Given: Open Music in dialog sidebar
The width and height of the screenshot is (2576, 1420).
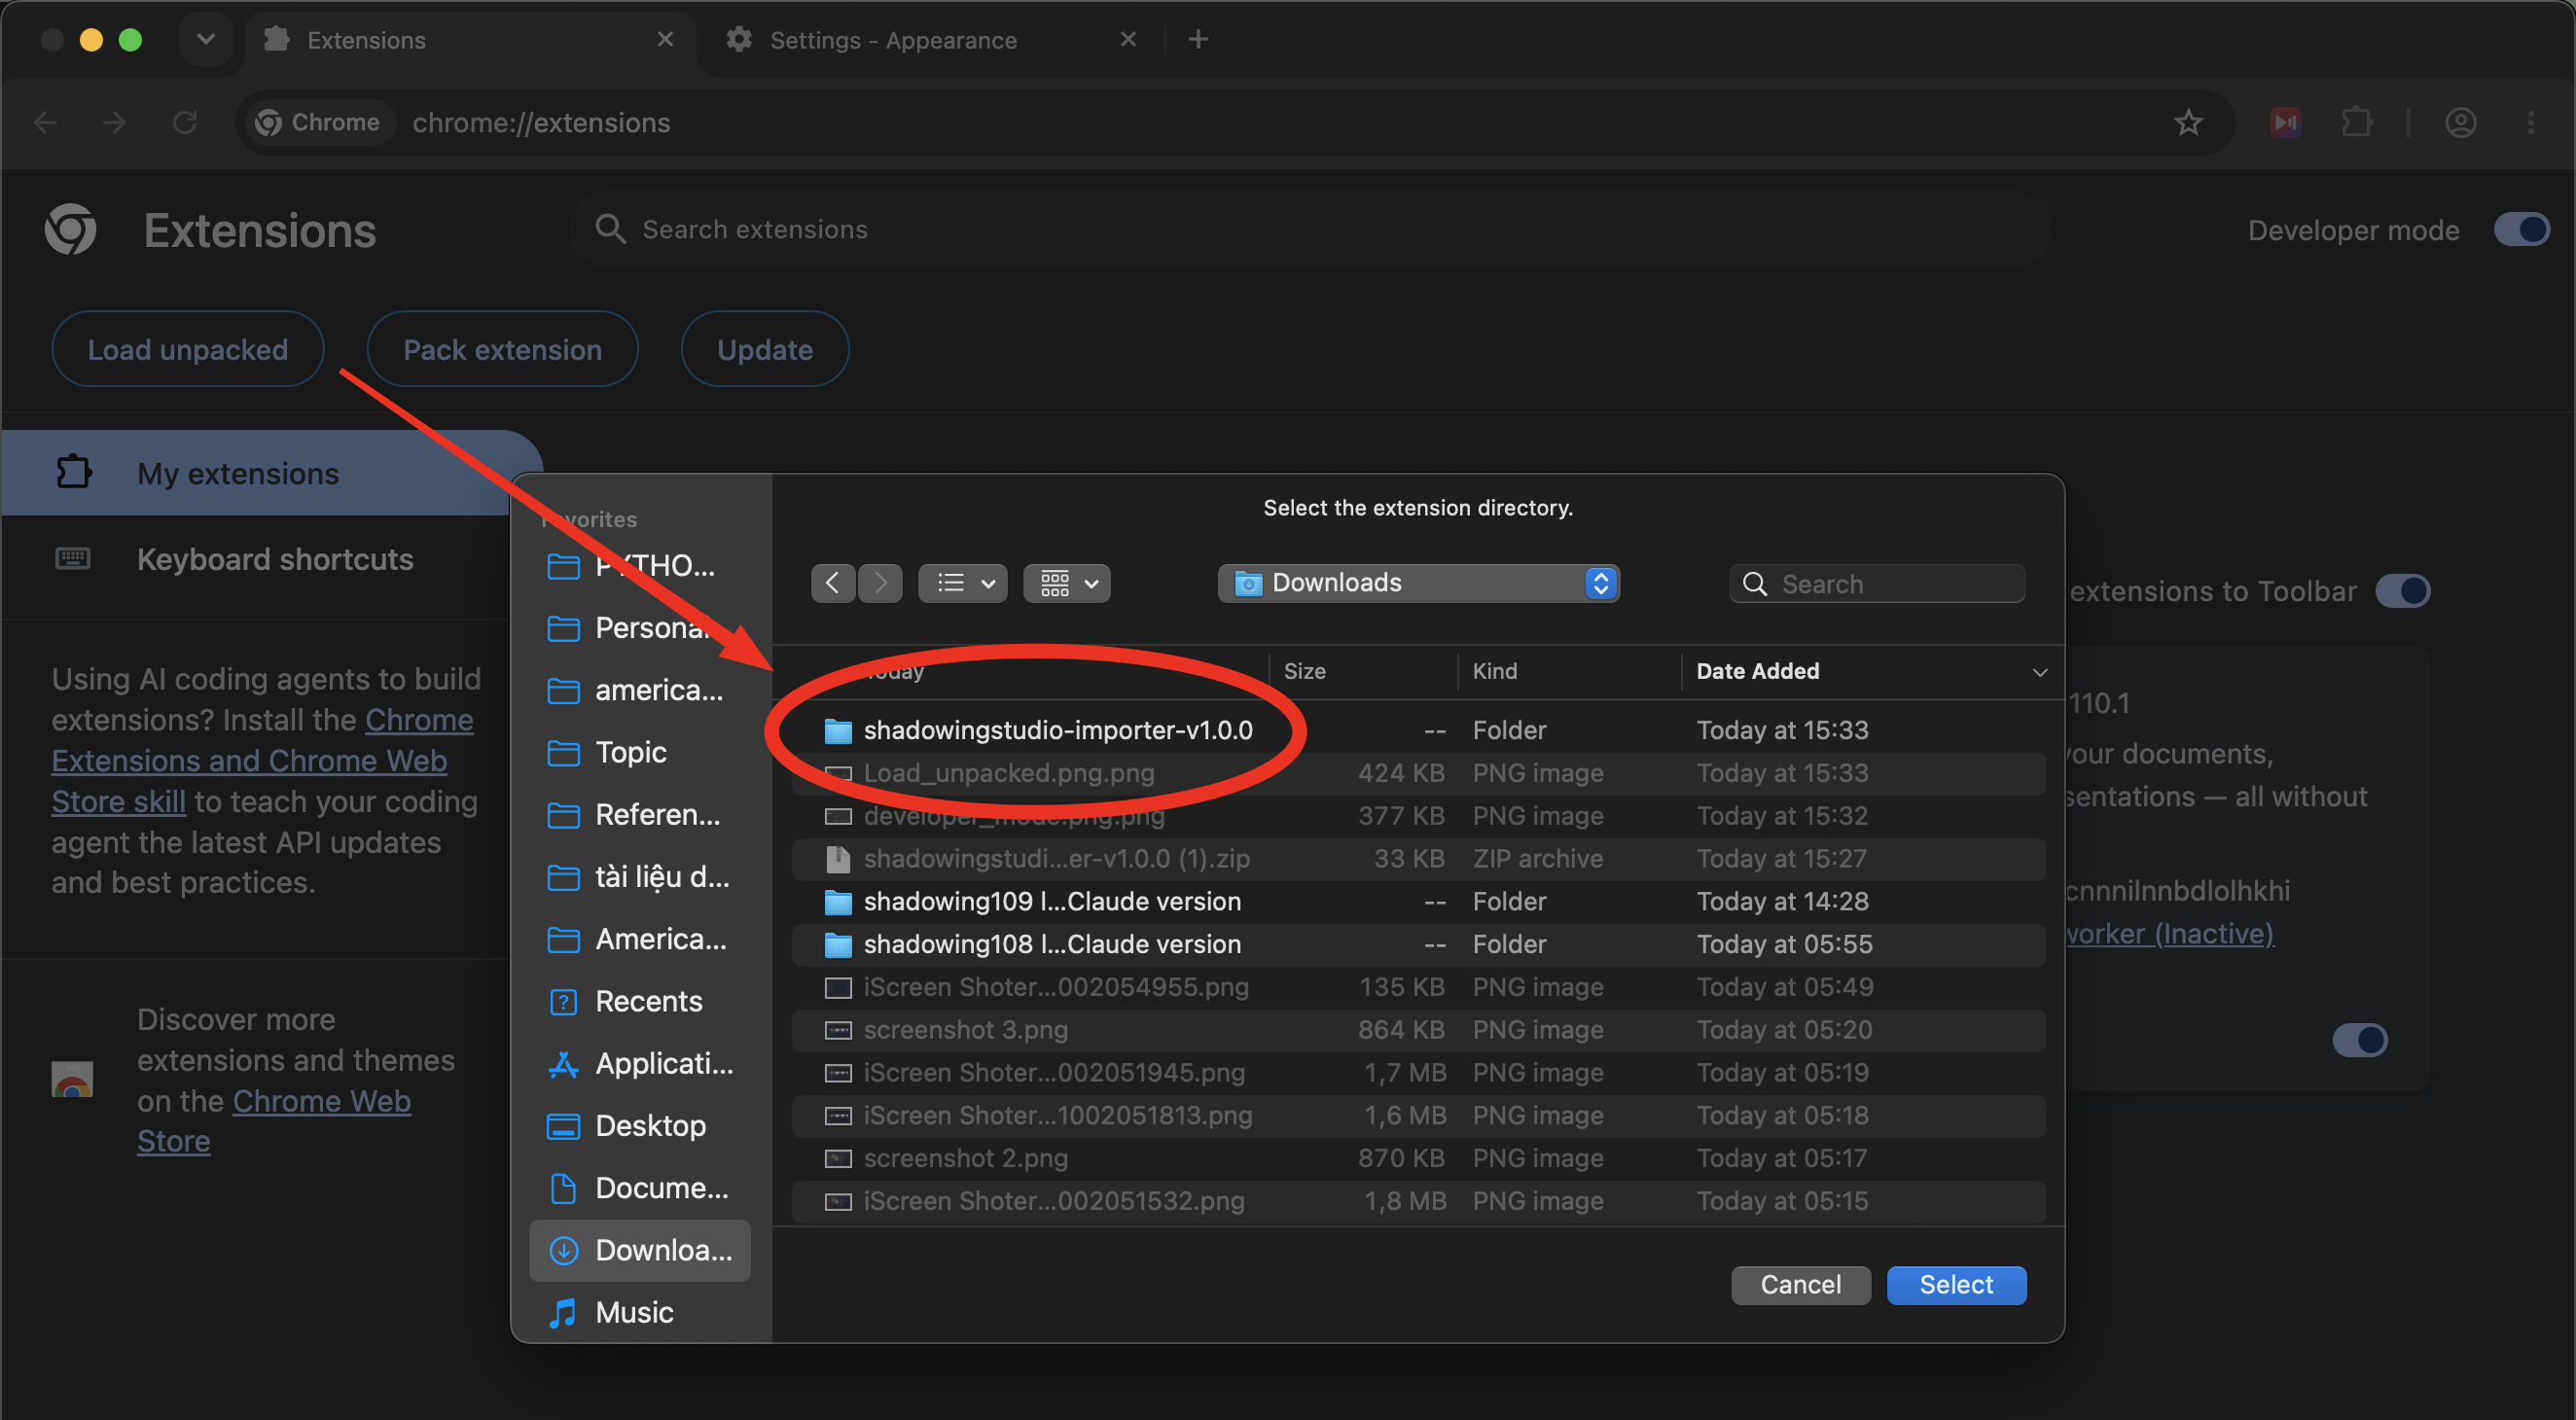Looking at the screenshot, I should click(640, 1312).
